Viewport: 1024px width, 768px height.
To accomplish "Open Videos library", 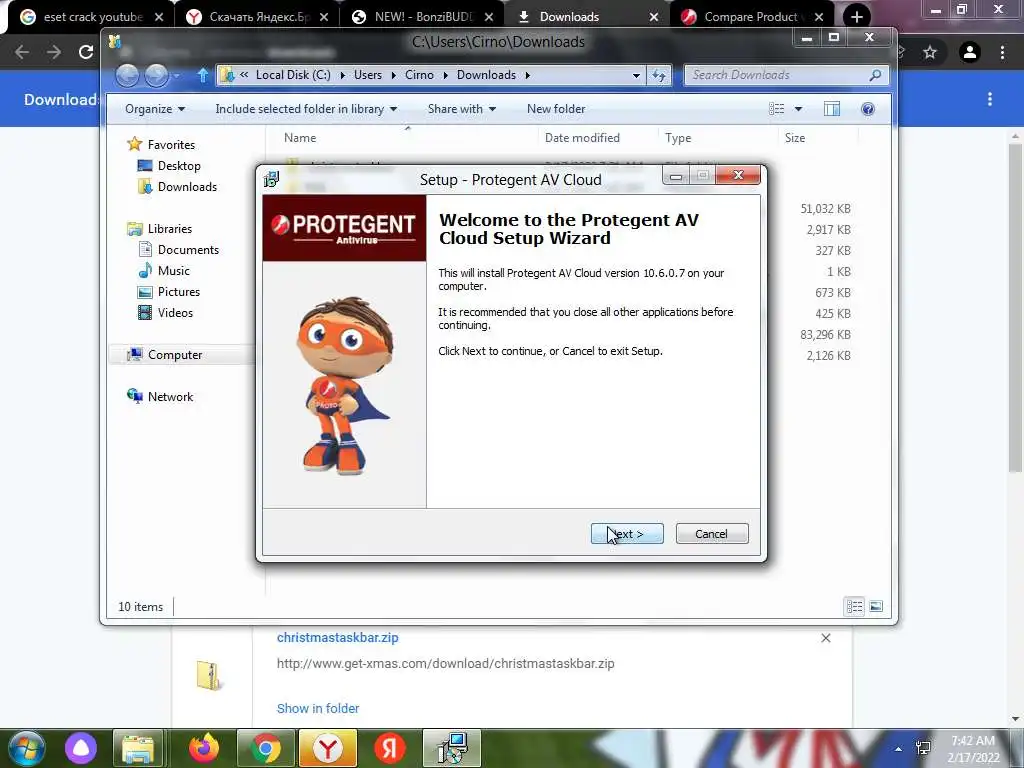I will point(175,313).
